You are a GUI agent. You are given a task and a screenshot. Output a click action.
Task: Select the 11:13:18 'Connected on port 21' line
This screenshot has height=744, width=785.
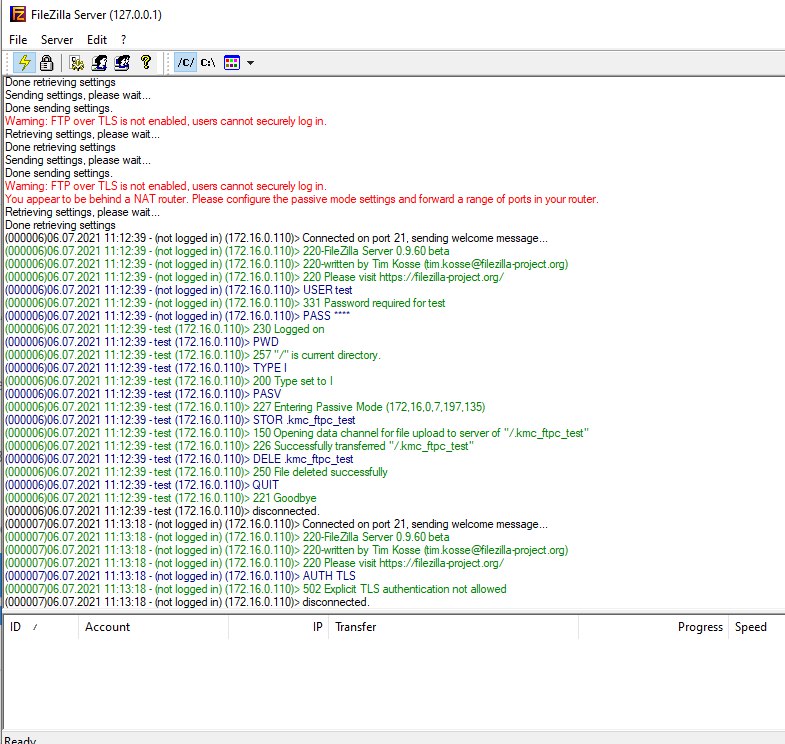pyautogui.click(x=276, y=524)
